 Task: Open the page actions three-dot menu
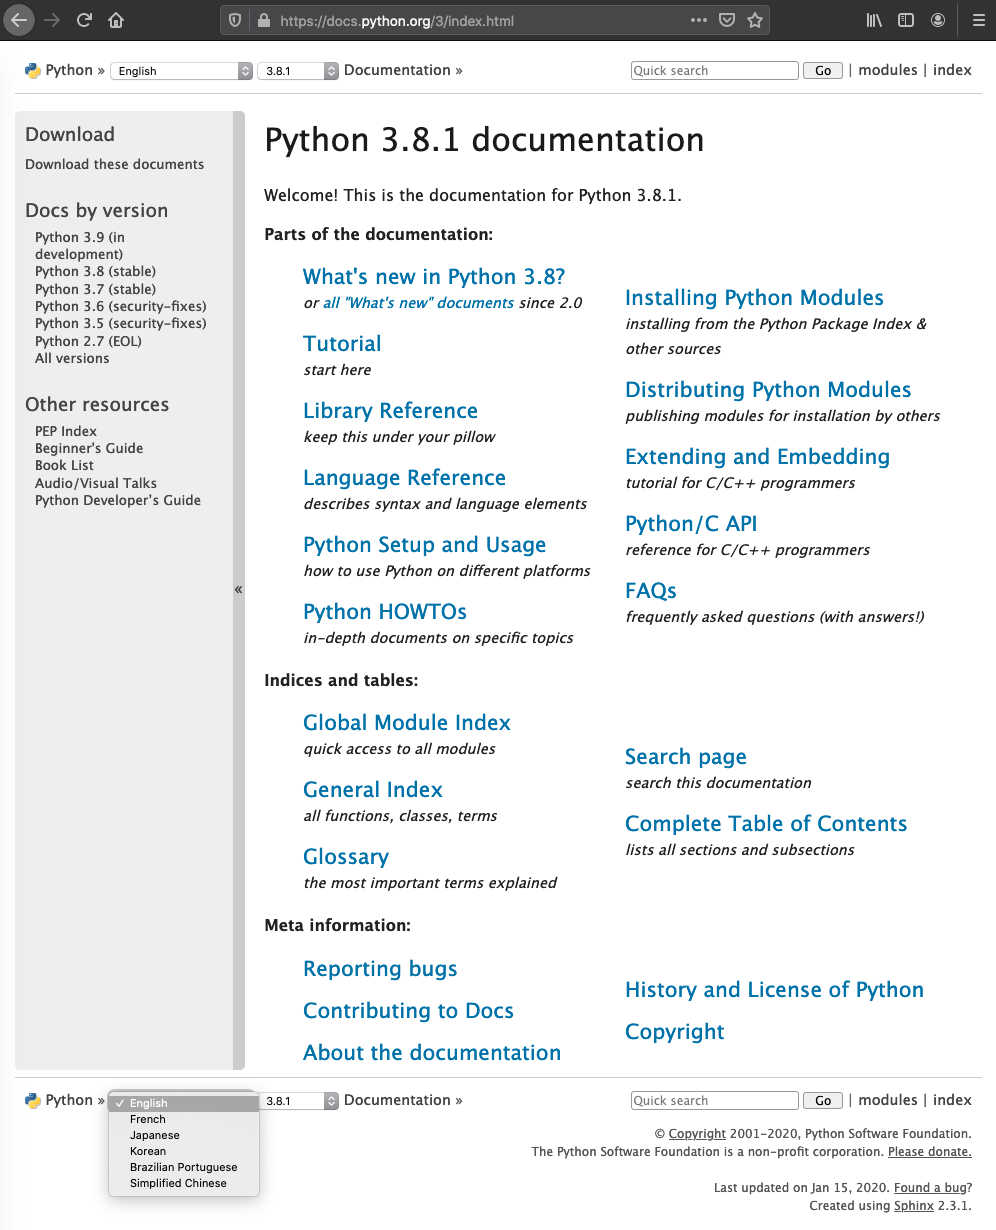point(699,20)
